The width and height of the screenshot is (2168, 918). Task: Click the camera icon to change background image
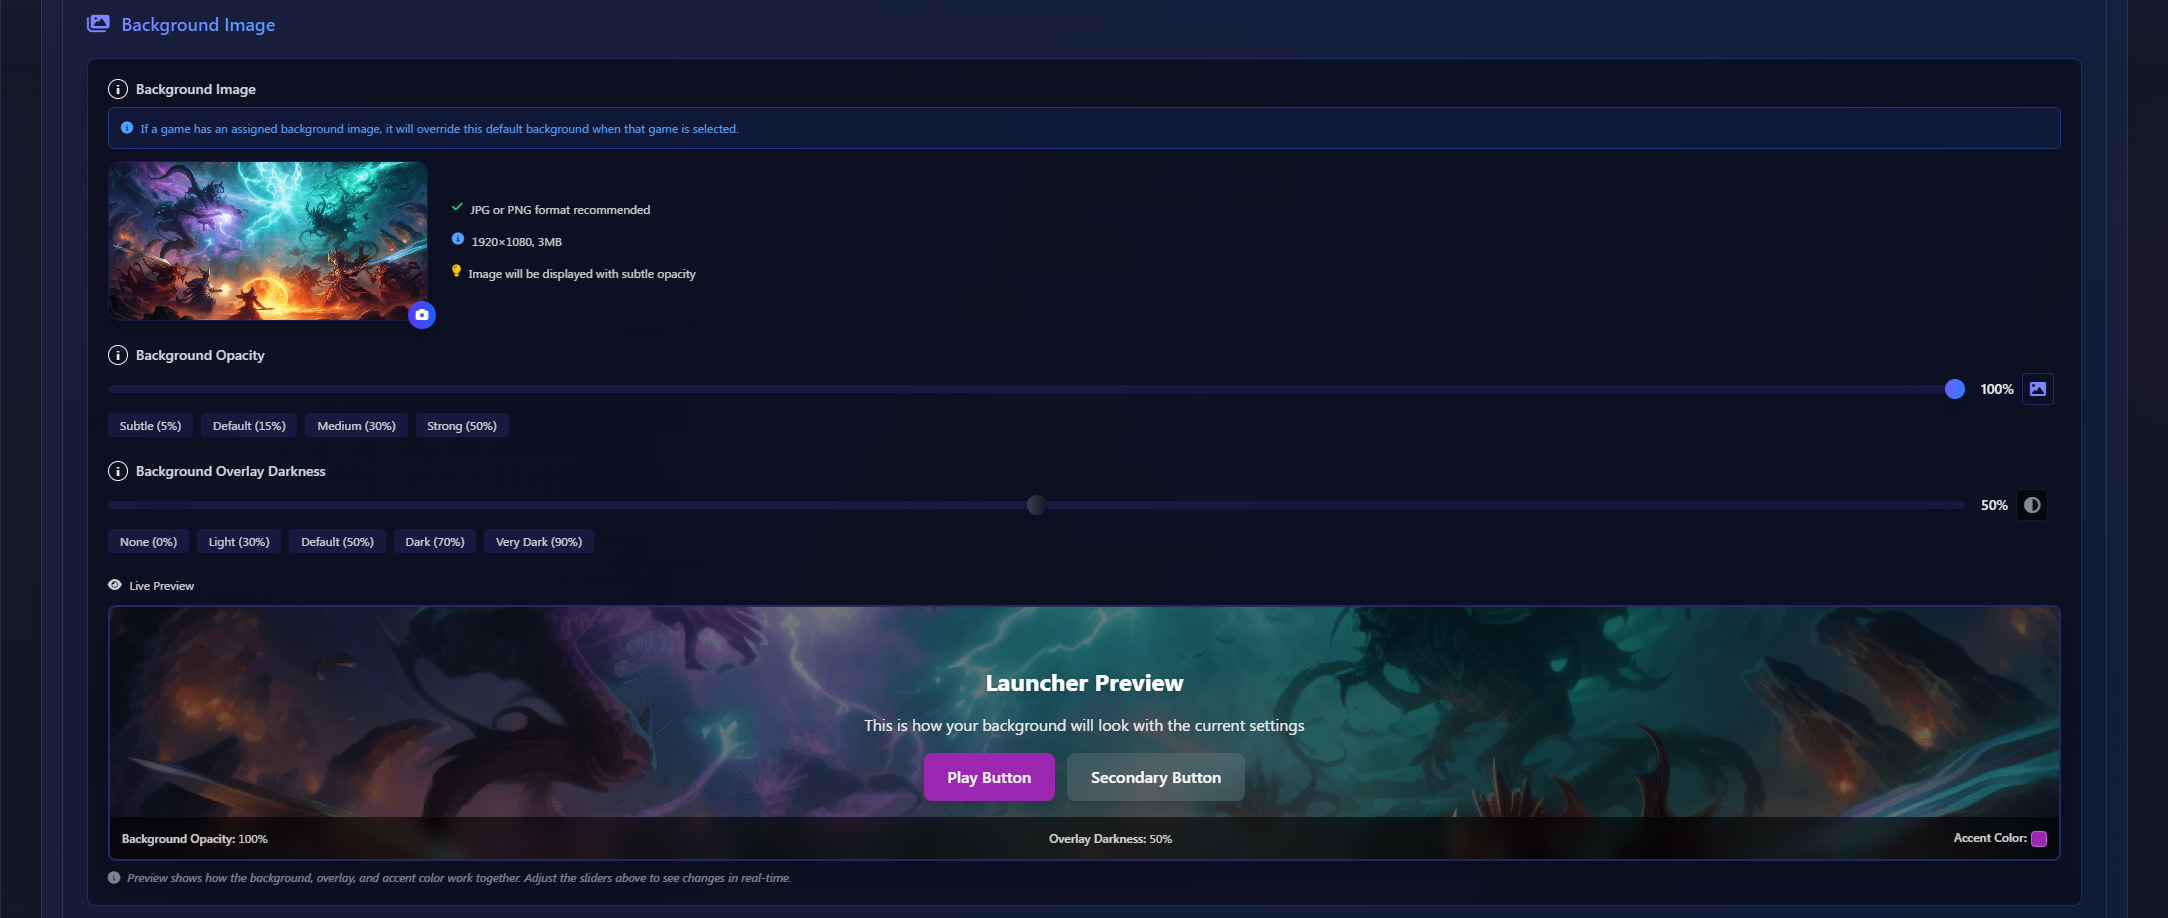[422, 315]
